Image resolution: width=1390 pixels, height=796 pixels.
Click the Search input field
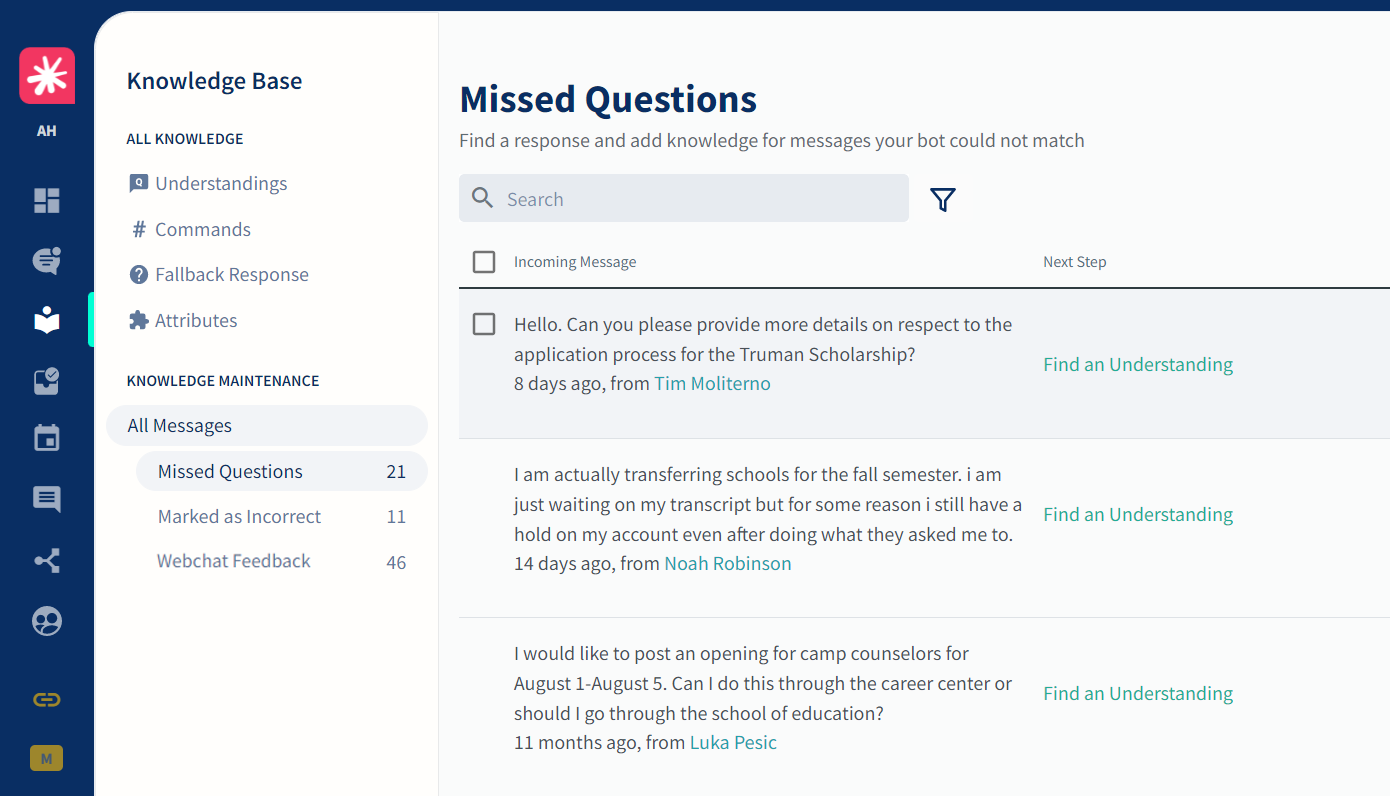tap(684, 198)
